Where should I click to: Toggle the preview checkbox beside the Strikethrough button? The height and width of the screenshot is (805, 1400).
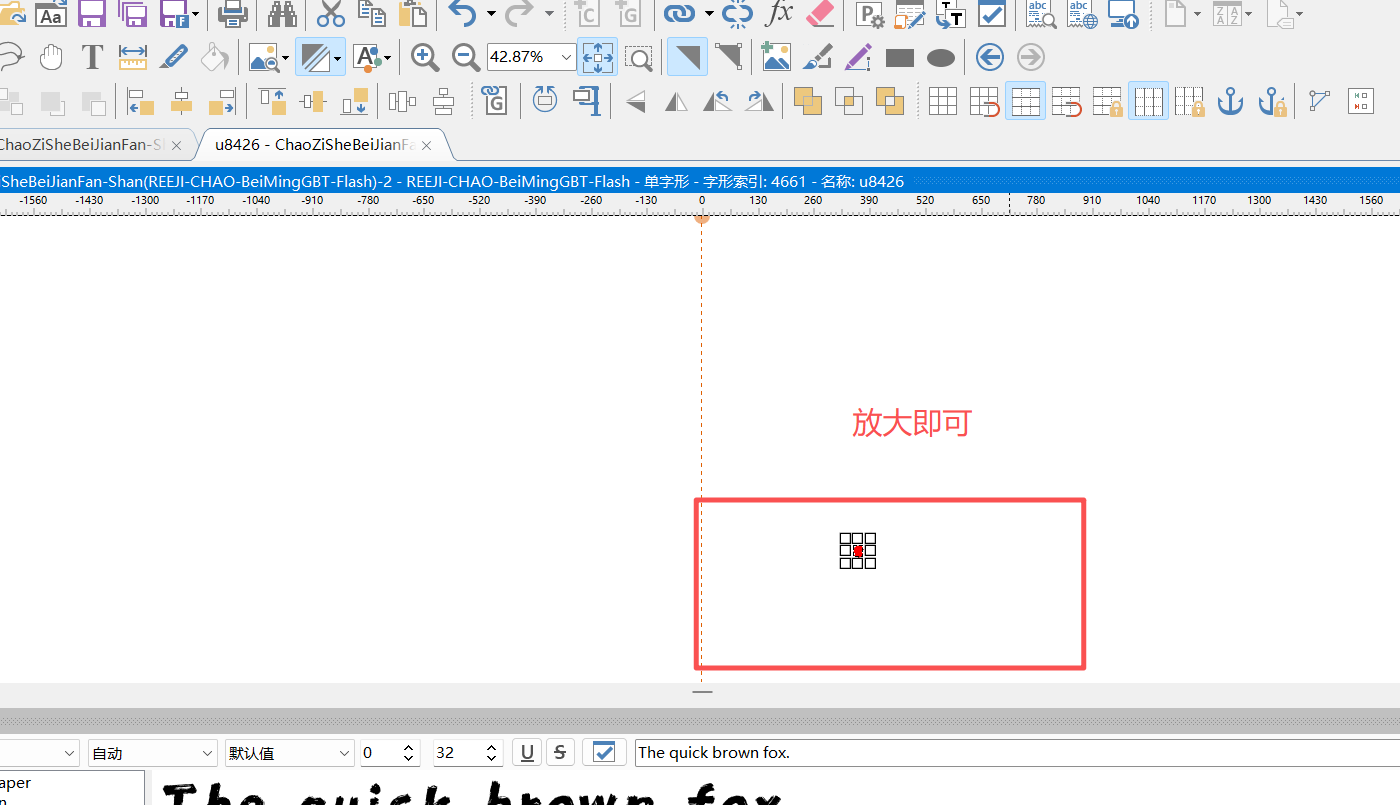click(x=604, y=752)
